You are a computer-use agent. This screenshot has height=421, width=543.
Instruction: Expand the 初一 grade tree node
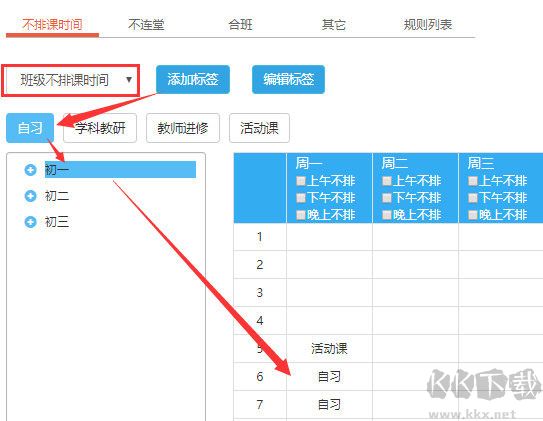(30, 170)
